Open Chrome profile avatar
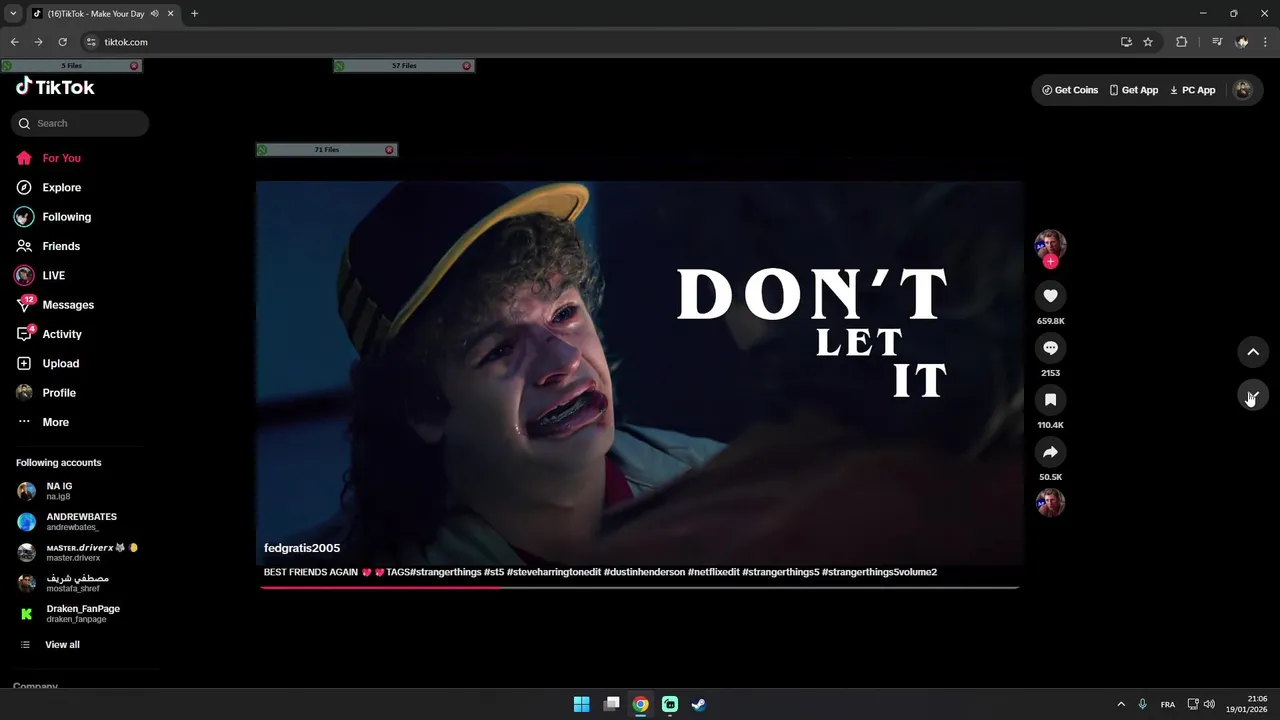 click(1242, 42)
